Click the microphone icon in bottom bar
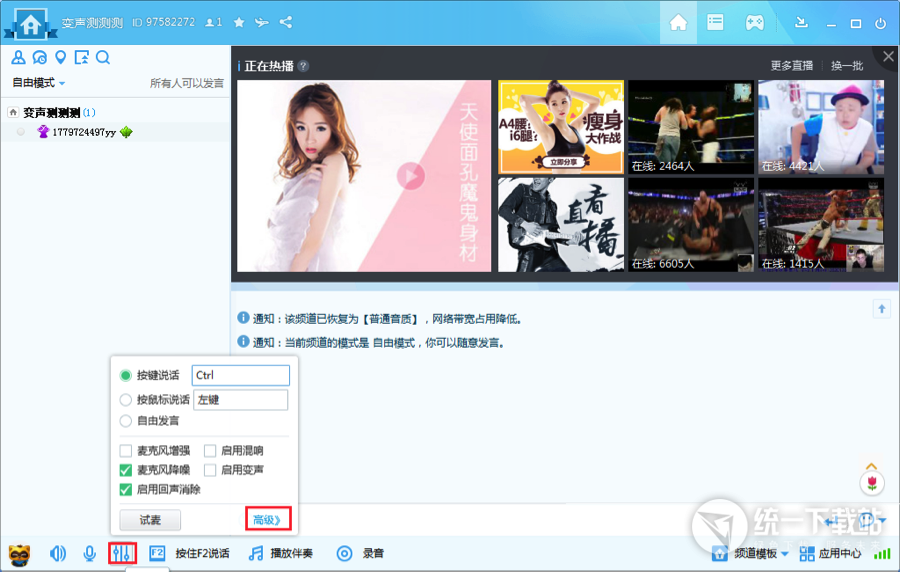900x572 pixels. pyautogui.click(x=90, y=553)
